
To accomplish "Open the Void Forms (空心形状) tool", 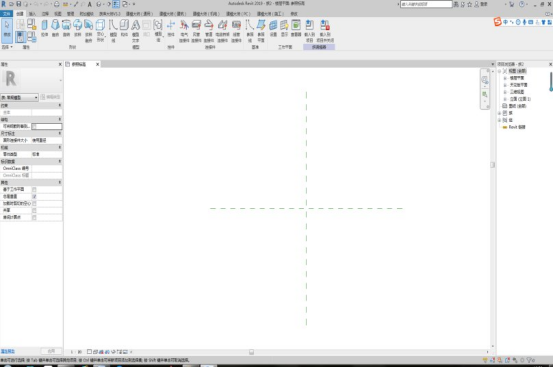I will (x=101, y=30).
